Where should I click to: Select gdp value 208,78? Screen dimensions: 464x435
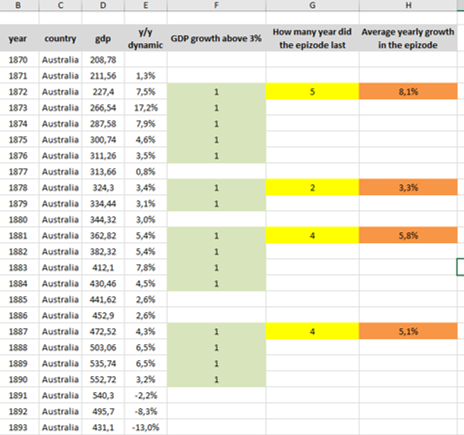103,60
